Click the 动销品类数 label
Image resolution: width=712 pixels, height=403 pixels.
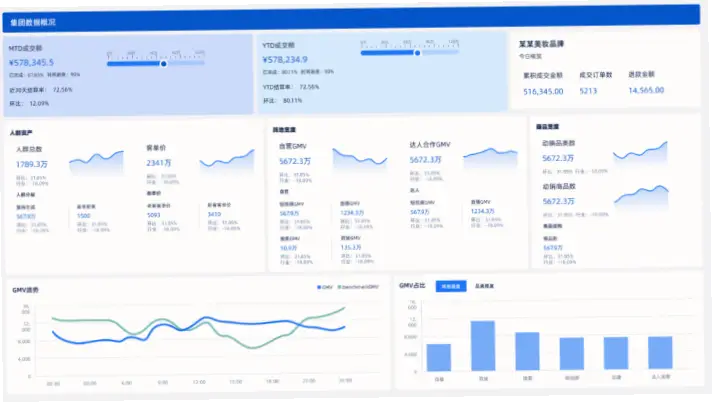click(x=559, y=143)
